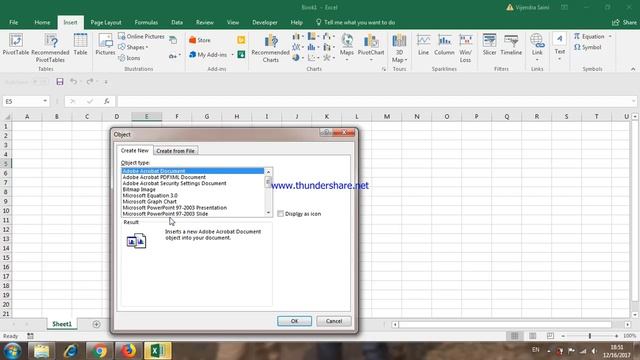Open Firefox from the taskbar
Viewport: 640px width, 360px height.
129,351
